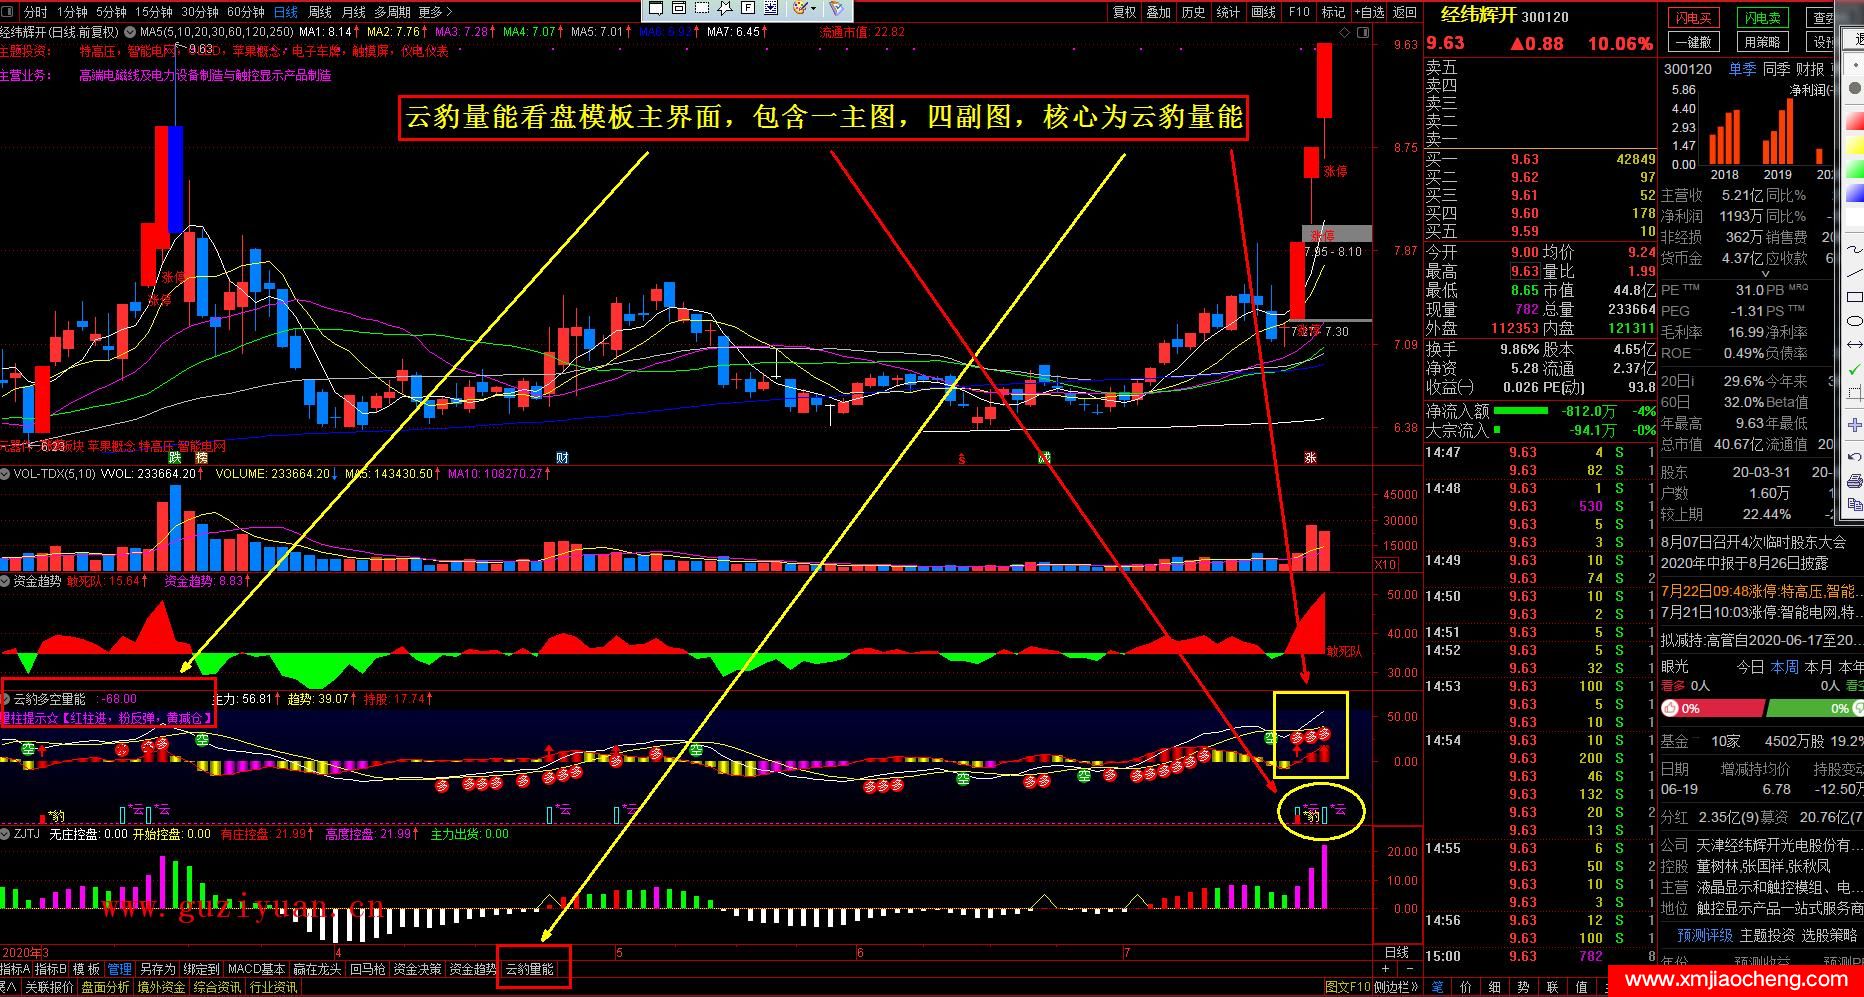Toggle the ZJTJ indicator circle button
Image resolution: width=1864 pixels, height=997 pixels.
tap(6, 833)
